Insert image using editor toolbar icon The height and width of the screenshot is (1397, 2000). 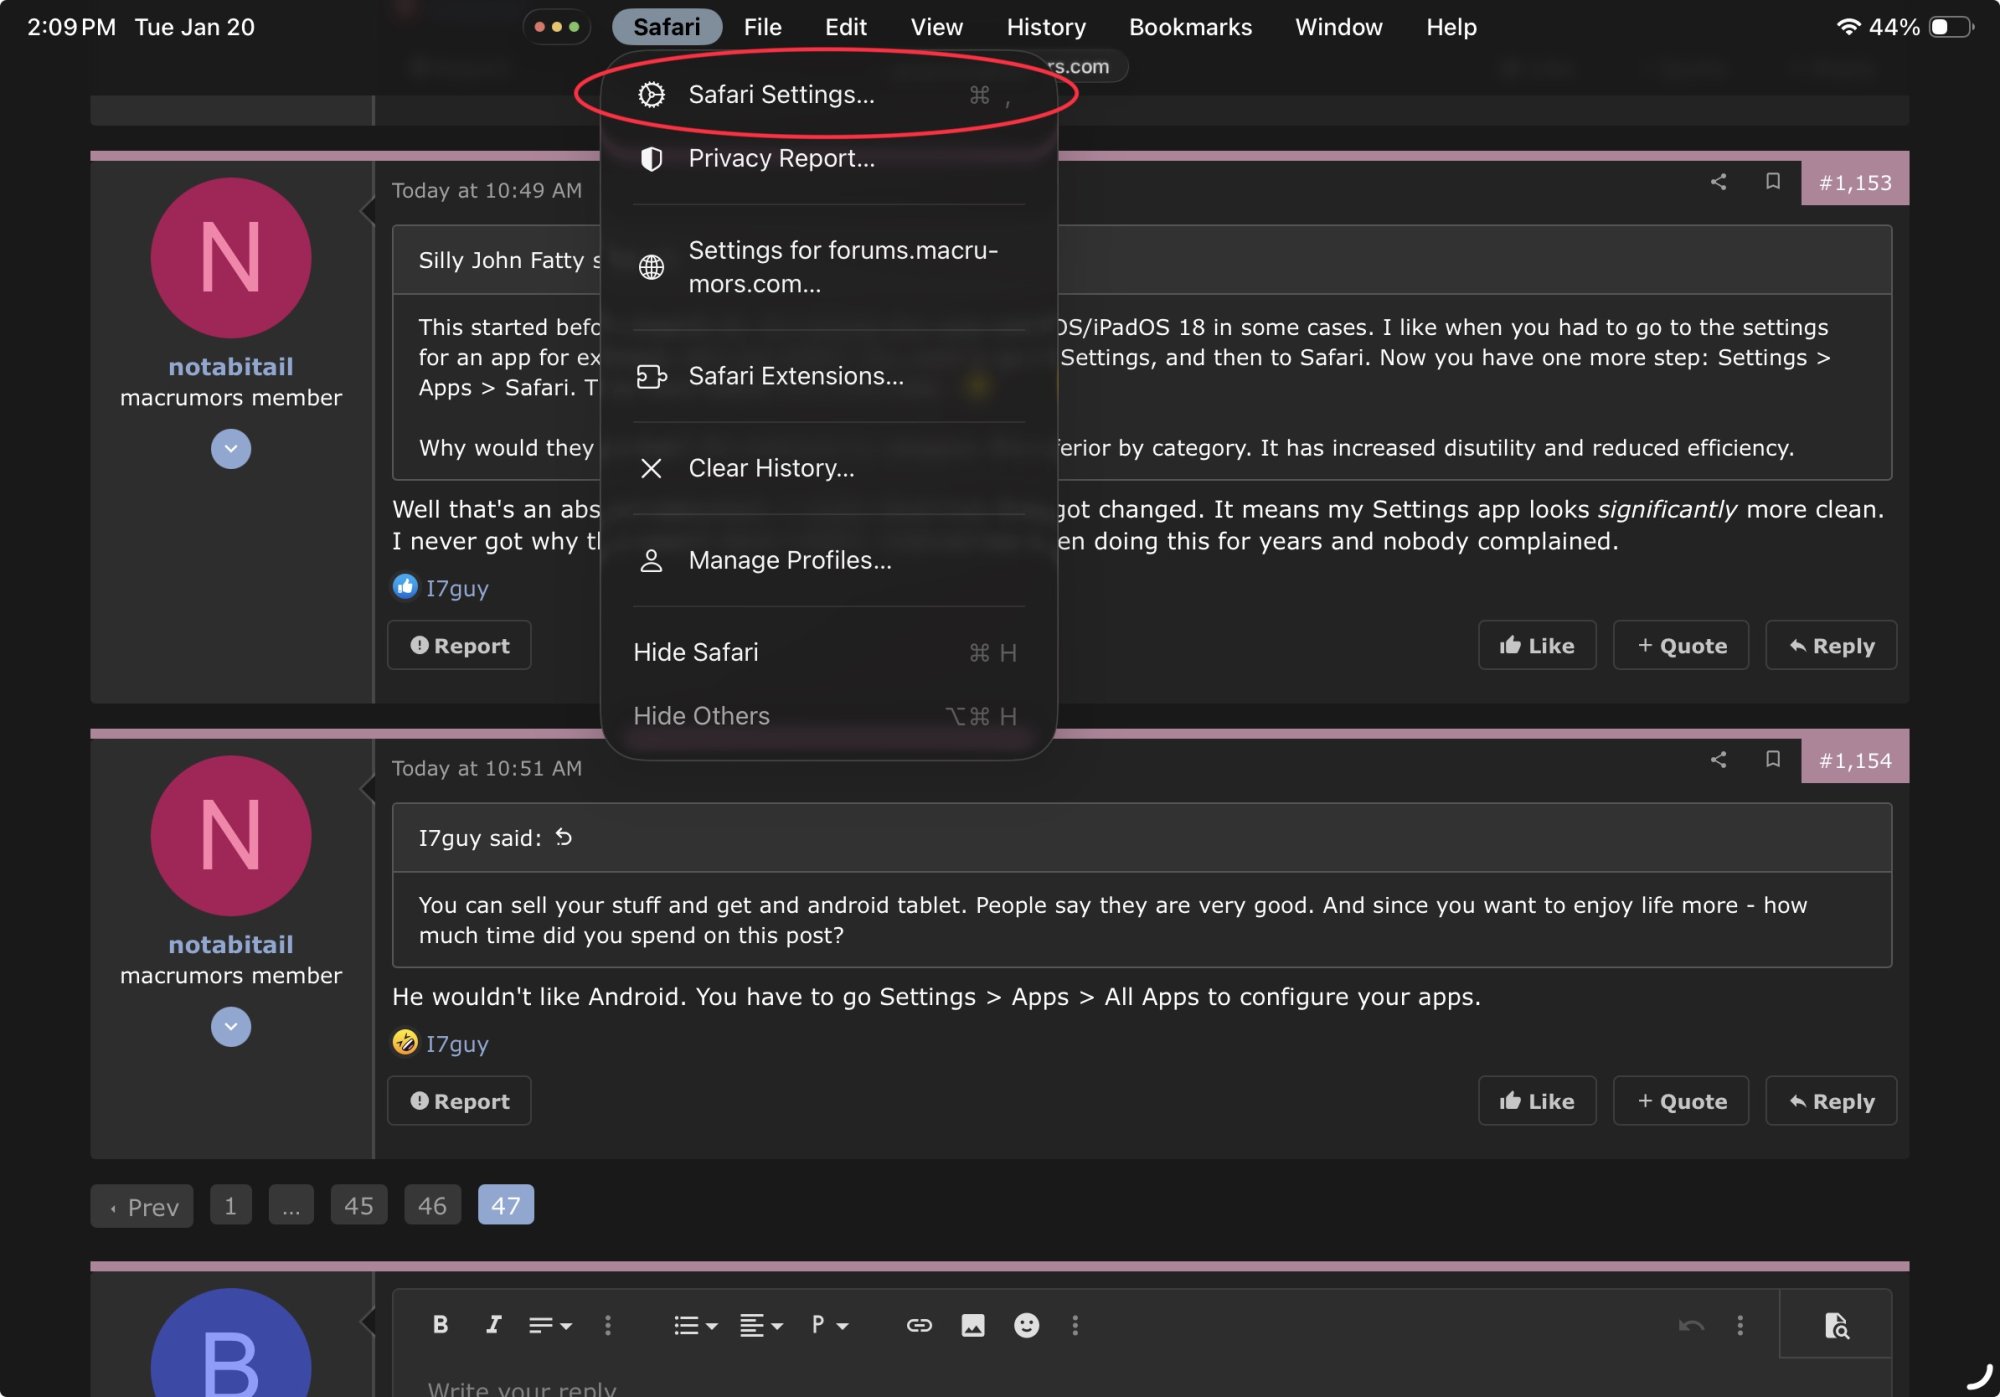[972, 1325]
